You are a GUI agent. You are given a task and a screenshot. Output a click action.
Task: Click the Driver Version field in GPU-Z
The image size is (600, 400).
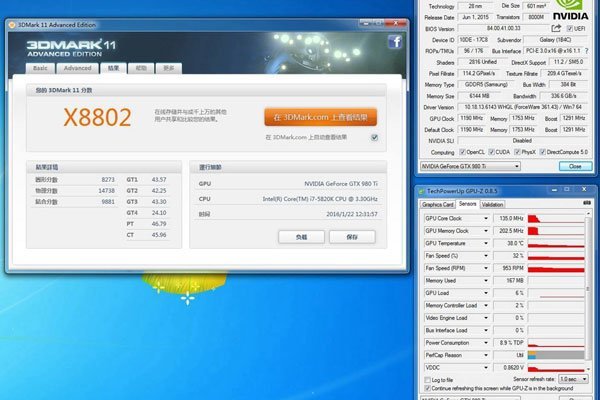[523, 107]
